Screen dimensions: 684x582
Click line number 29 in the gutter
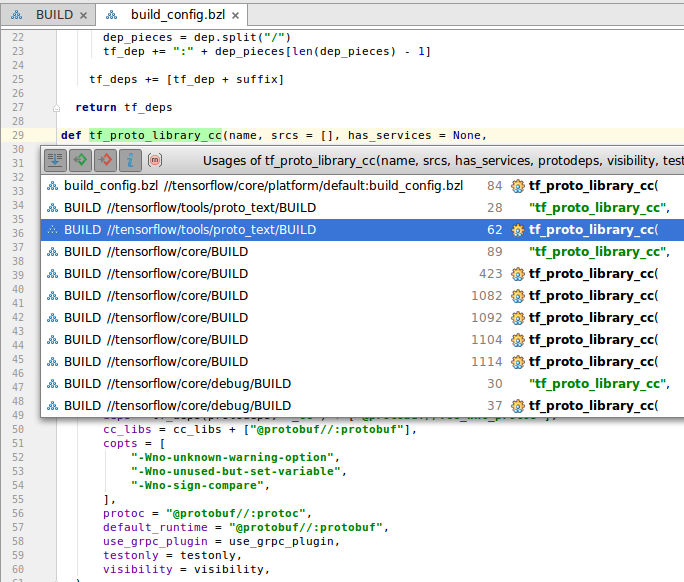click(x=18, y=135)
